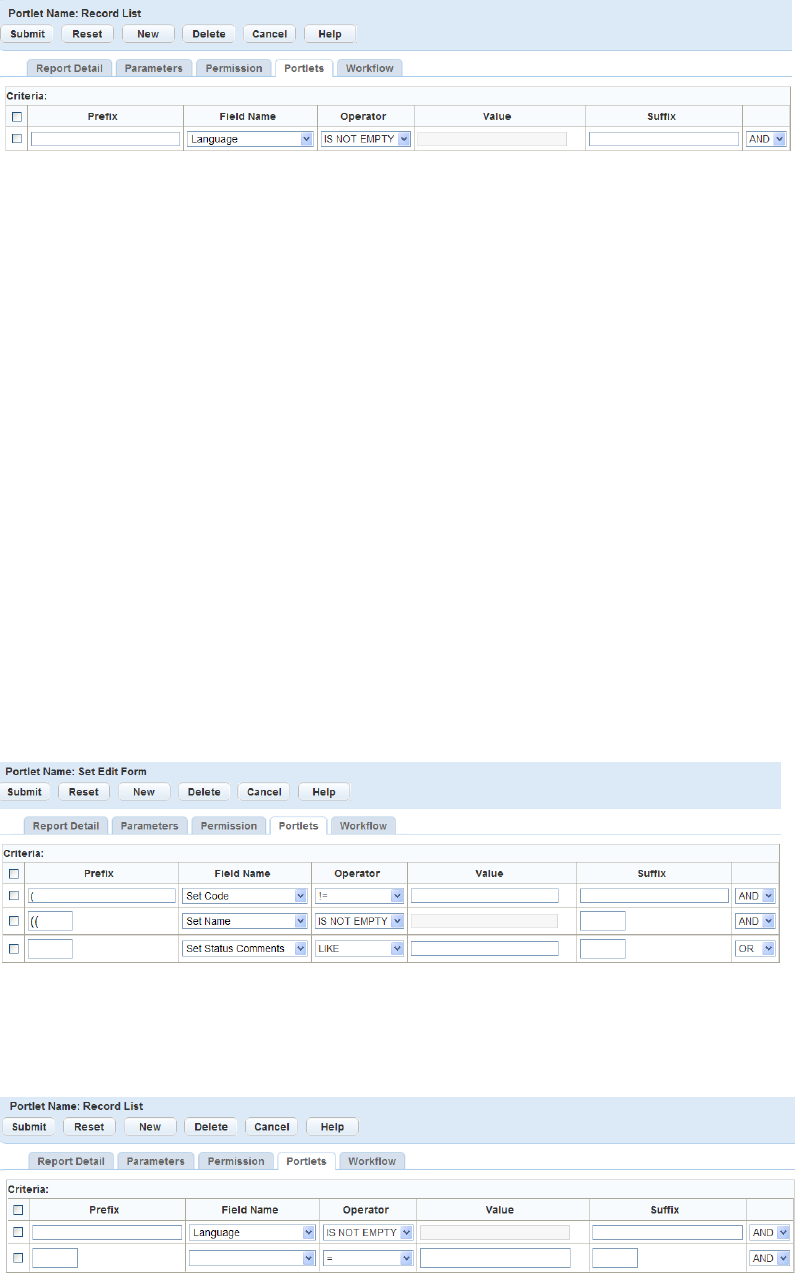Click Submit in the Set Edit Form portlet
The width and height of the screenshot is (795, 1274).
point(24,792)
